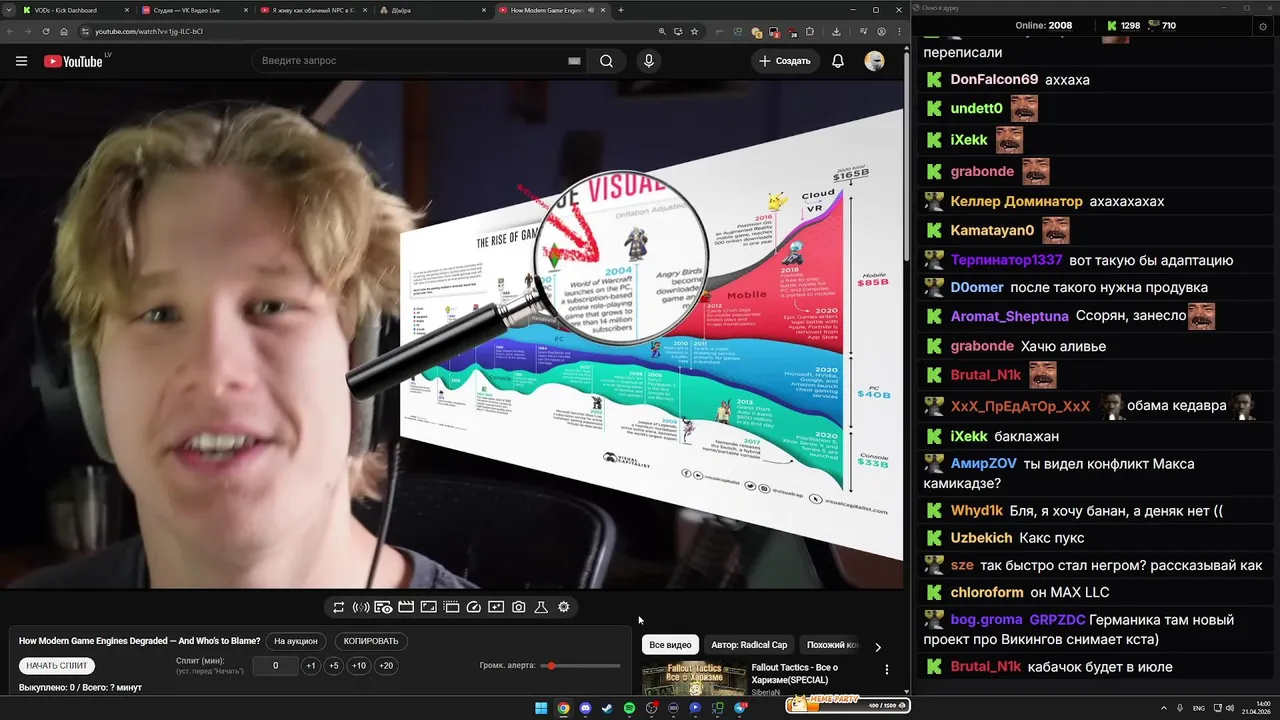Click the eye filter icon in player toolbar

(x=383, y=607)
